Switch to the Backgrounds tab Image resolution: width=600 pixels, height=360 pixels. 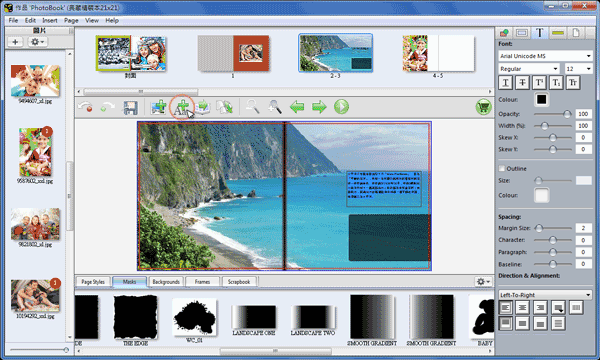coord(166,282)
